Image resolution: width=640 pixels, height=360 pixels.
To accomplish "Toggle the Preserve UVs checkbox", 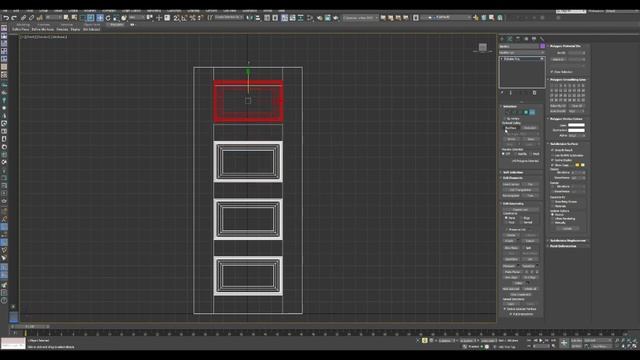I will [x=507, y=230].
